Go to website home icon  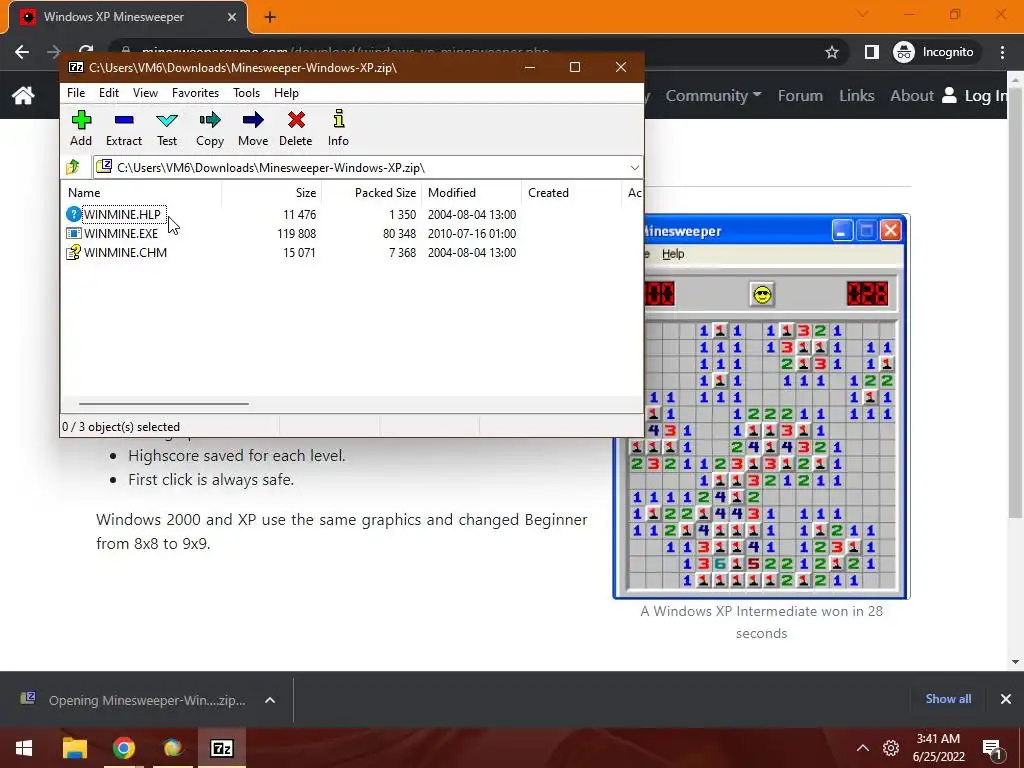(x=23, y=96)
